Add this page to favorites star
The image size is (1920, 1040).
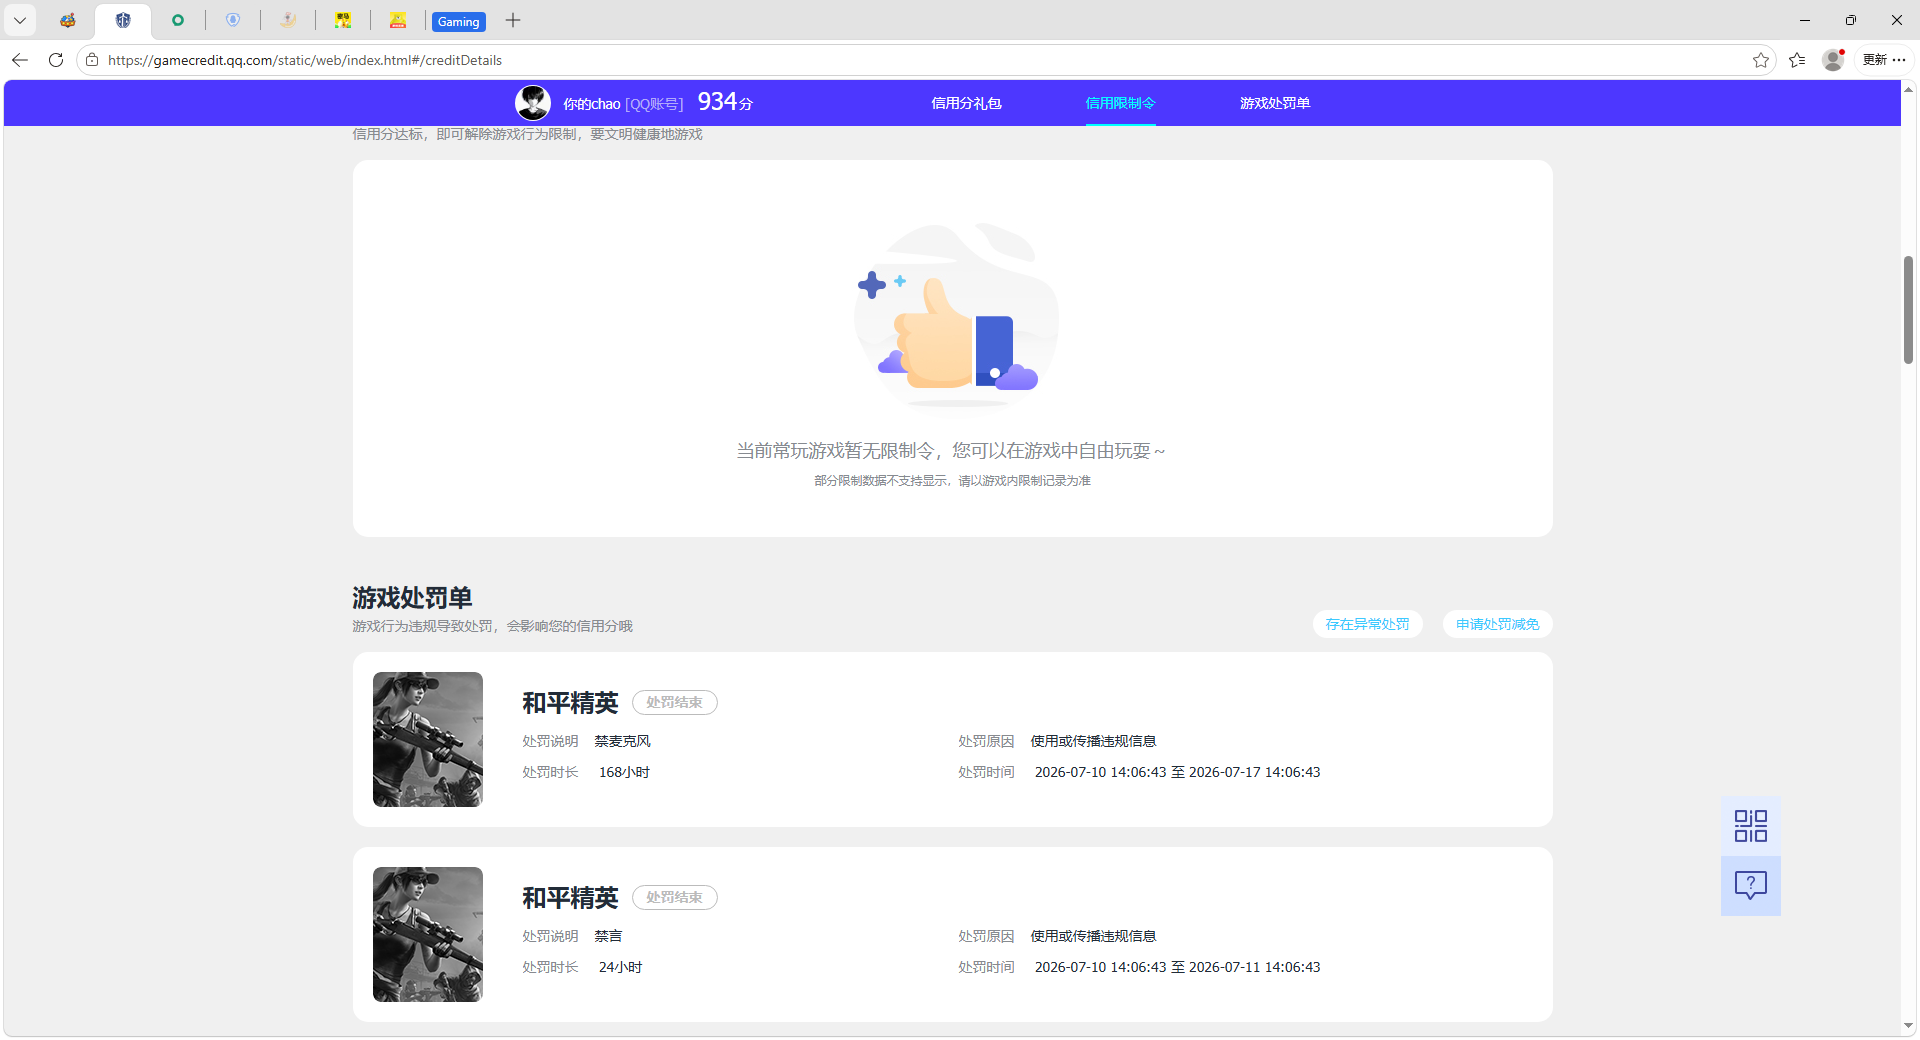click(x=1761, y=60)
